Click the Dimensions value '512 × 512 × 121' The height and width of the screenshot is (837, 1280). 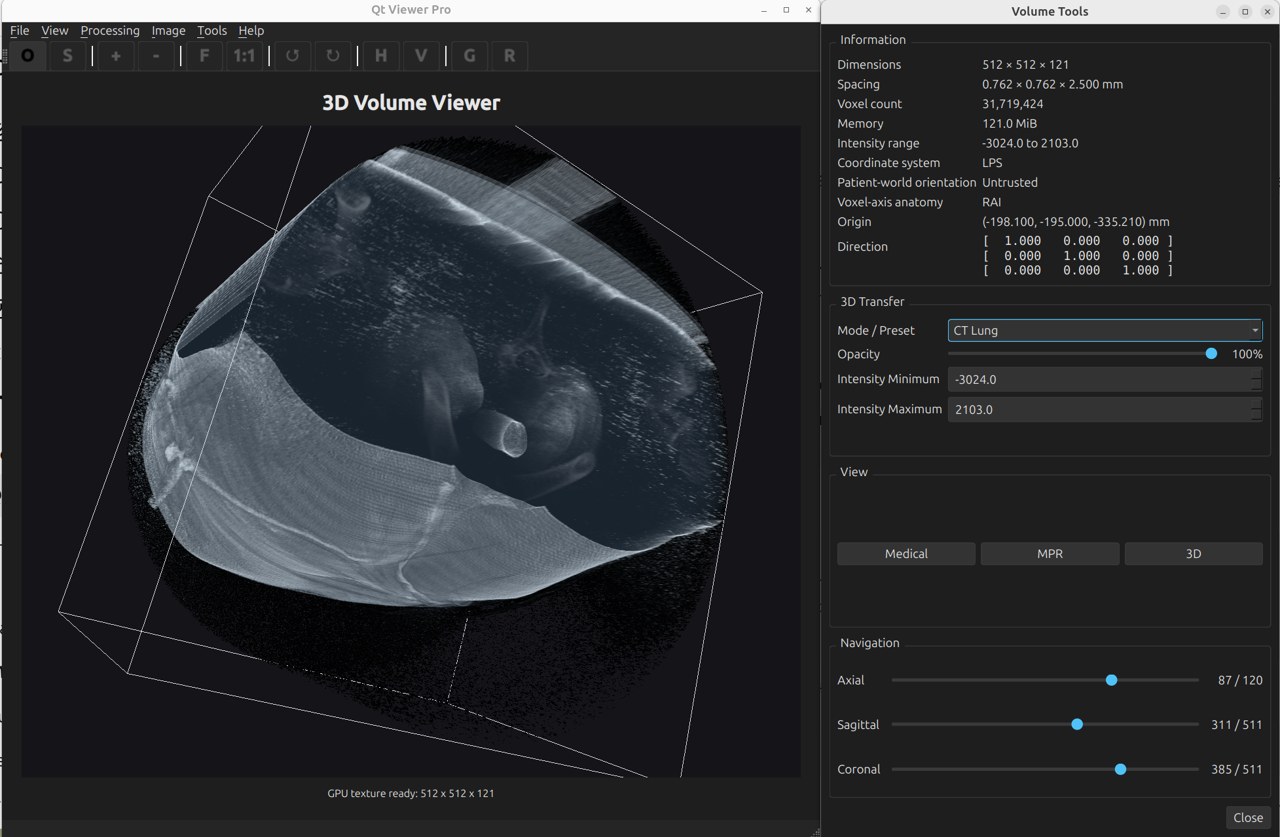(1025, 64)
